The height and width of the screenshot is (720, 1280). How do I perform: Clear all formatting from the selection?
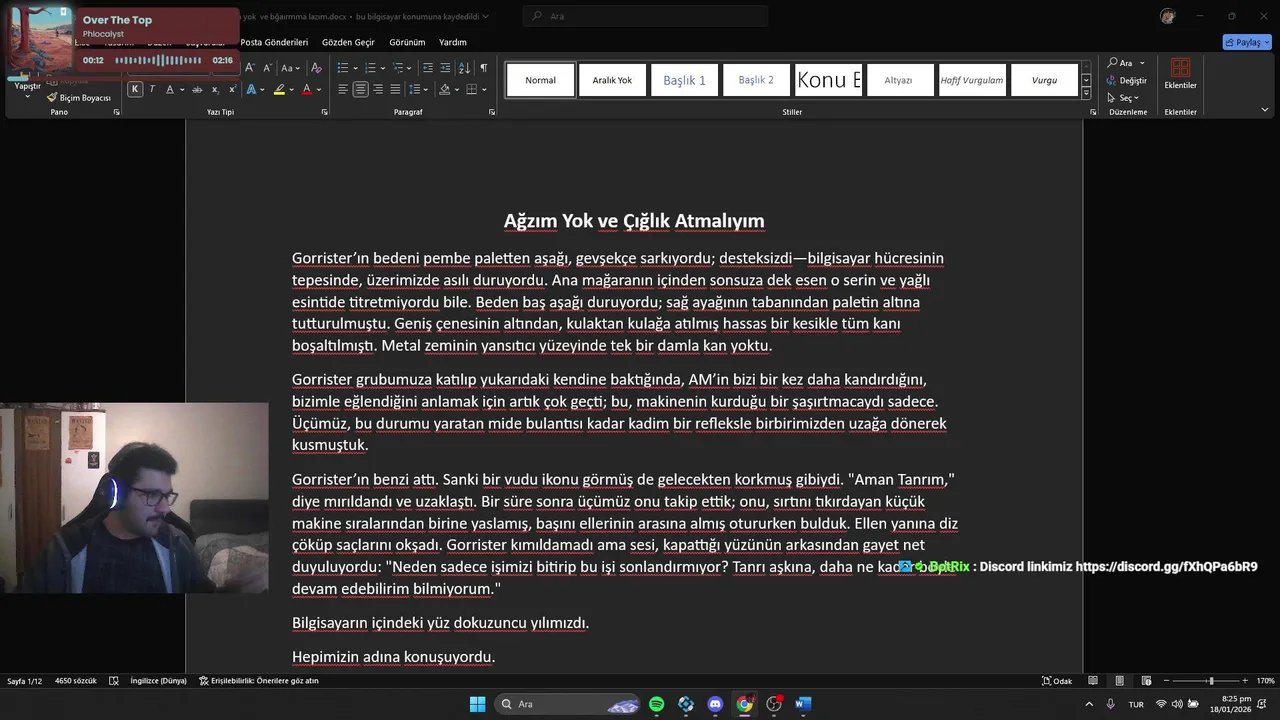316,68
